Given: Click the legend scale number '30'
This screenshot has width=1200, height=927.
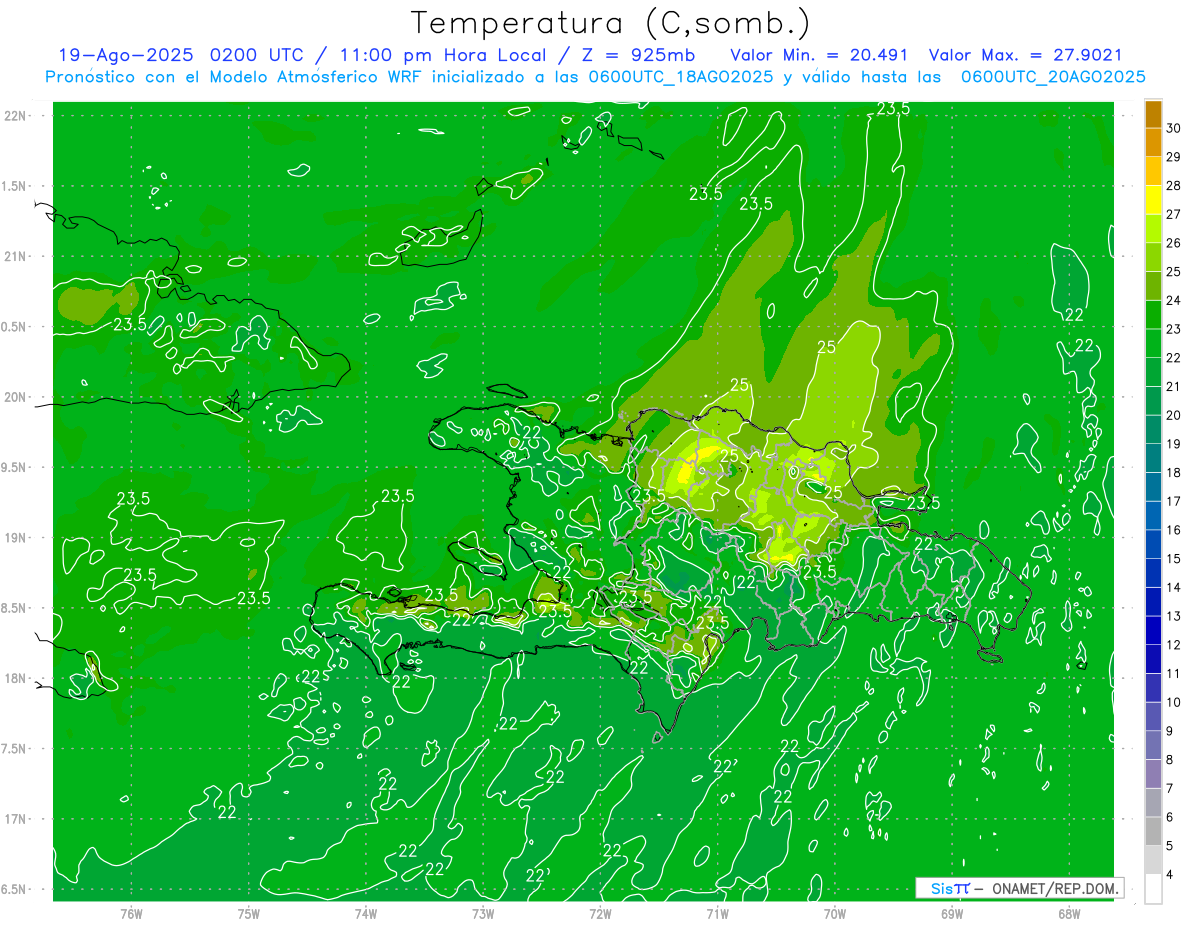Looking at the screenshot, I should [1174, 128].
